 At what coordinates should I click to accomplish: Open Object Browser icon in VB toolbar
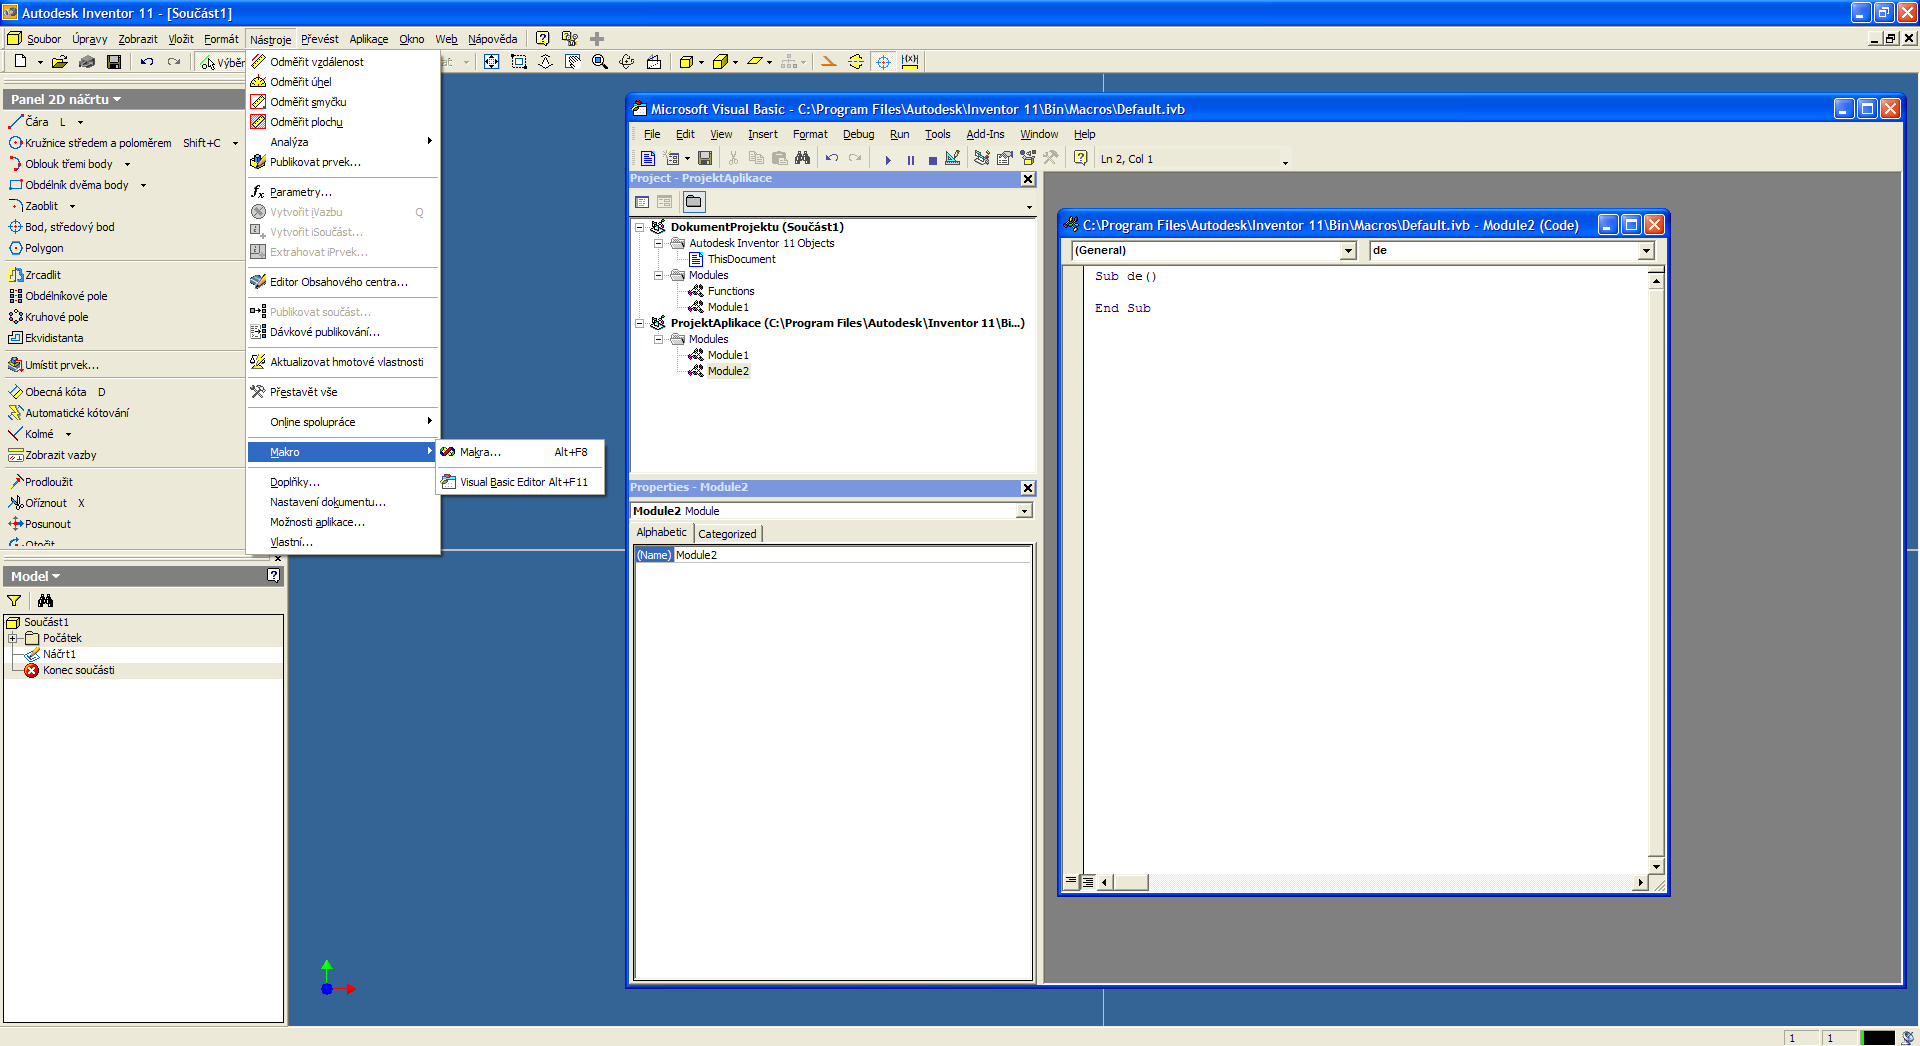click(1027, 158)
